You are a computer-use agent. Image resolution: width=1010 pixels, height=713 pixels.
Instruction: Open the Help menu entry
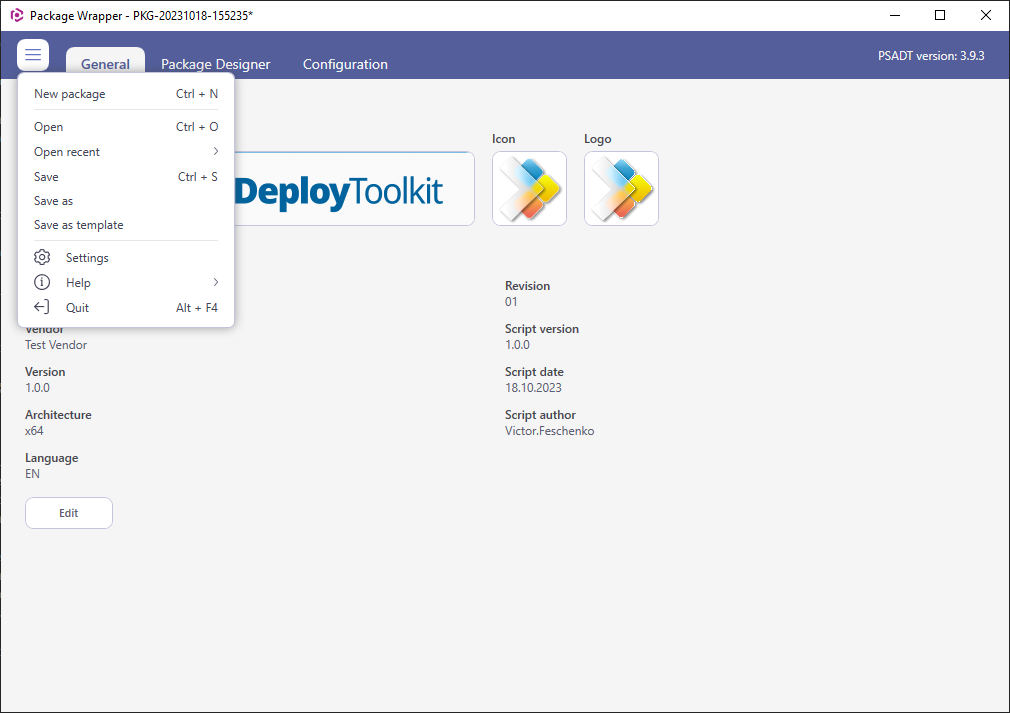(126, 283)
